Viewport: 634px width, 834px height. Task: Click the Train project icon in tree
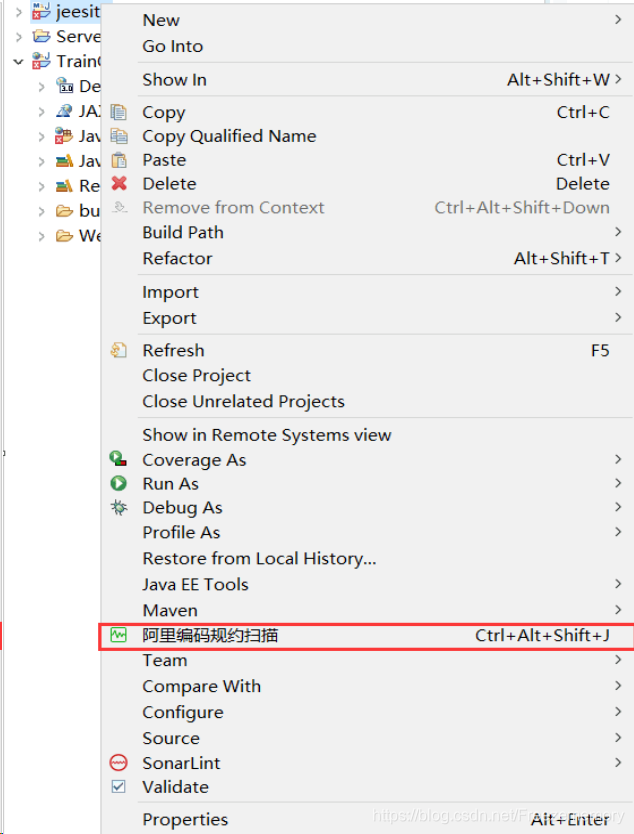41,61
